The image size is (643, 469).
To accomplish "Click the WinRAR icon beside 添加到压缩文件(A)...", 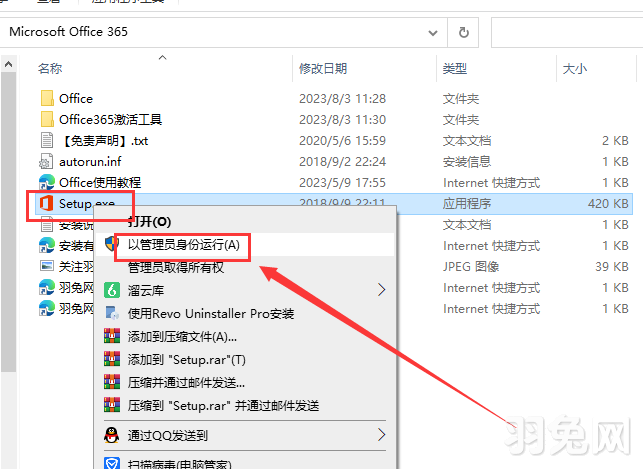I will 112,336.
